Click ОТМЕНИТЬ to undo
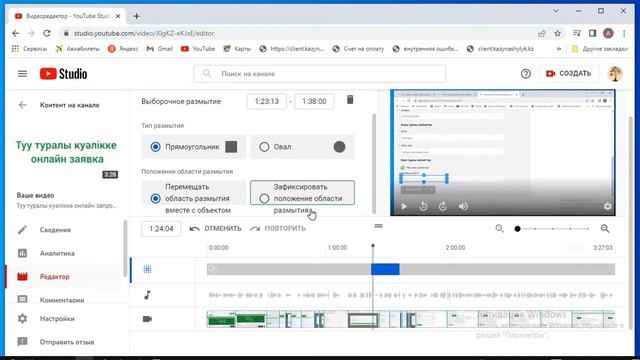Viewport: 640px width, 360px height. (x=216, y=229)
